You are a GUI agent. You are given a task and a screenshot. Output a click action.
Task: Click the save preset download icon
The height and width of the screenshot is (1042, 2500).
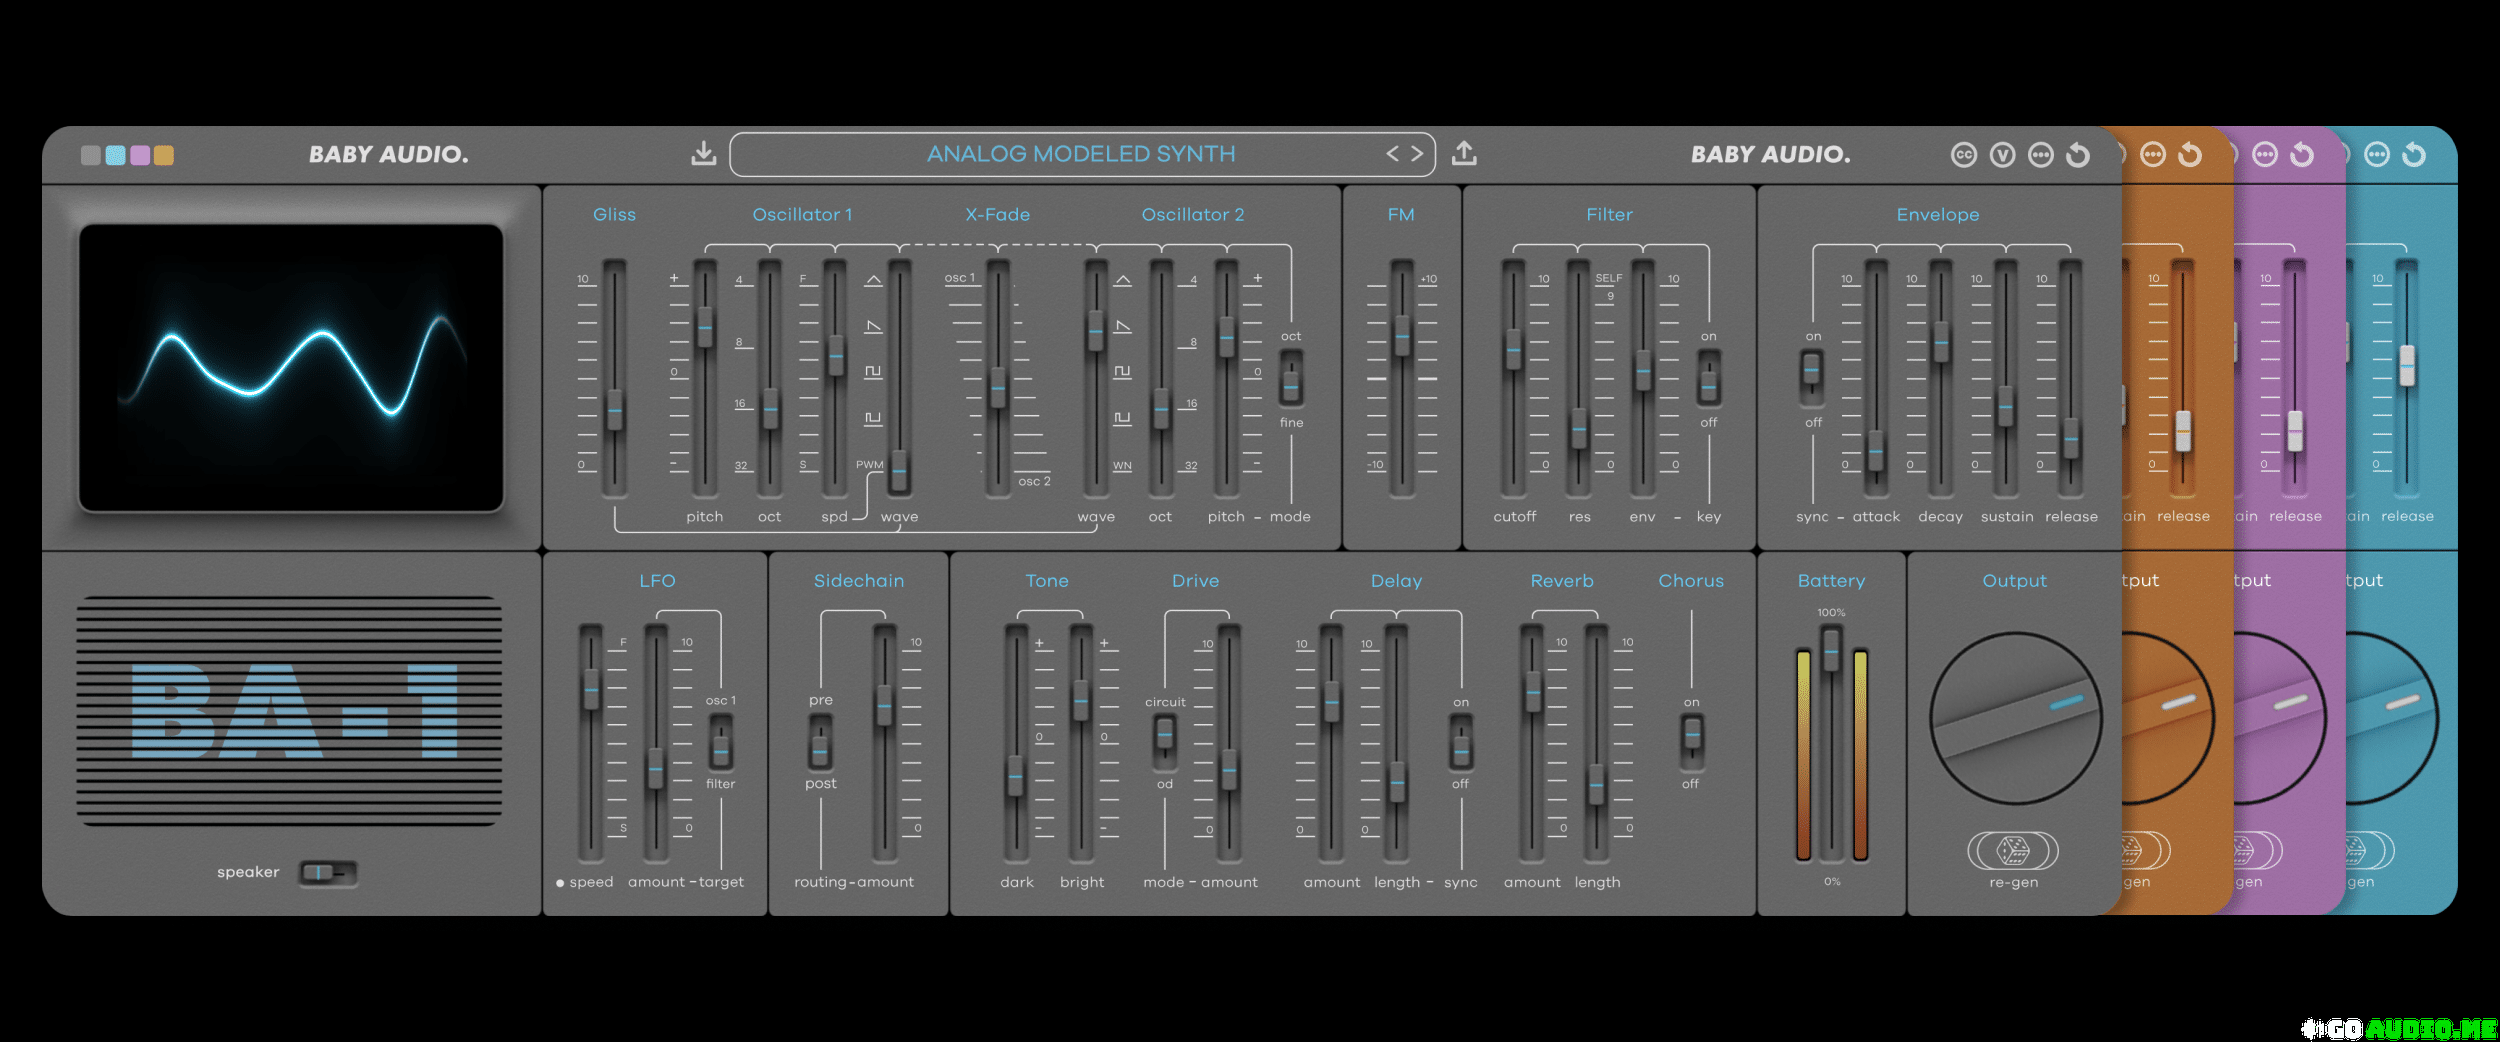703,154
